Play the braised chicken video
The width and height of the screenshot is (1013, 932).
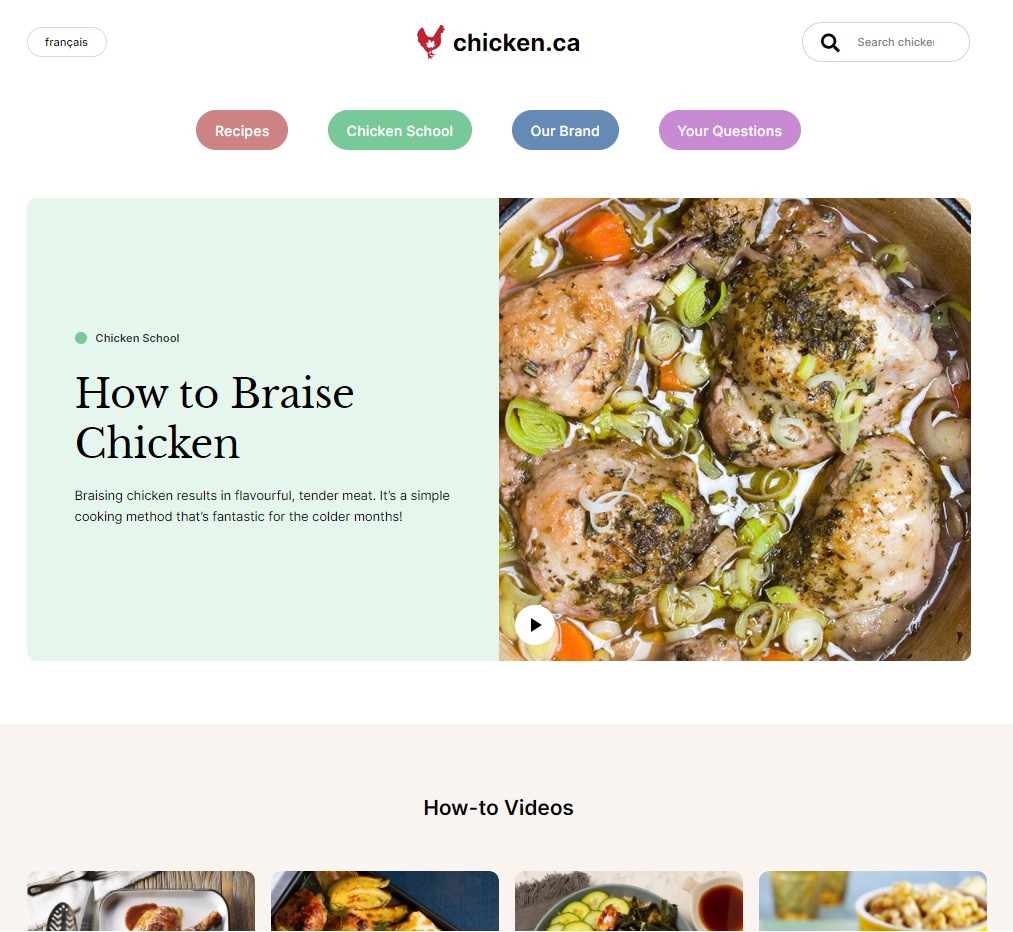pos(535,625)
